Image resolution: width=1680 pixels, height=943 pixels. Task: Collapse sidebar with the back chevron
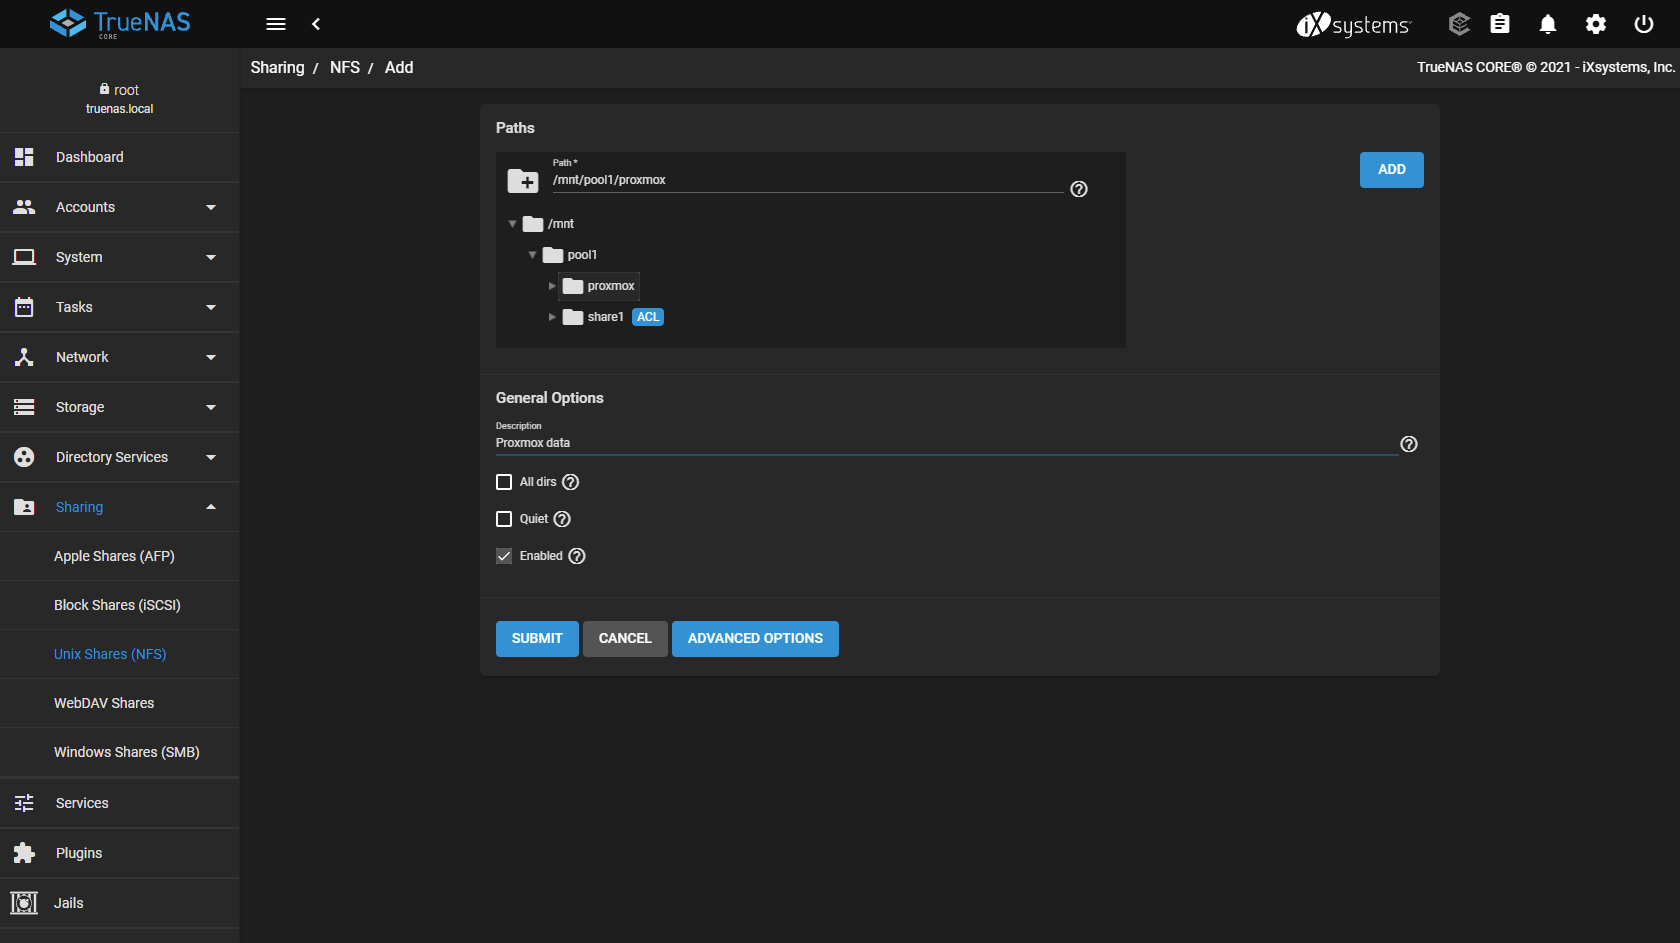coord(316,24)
